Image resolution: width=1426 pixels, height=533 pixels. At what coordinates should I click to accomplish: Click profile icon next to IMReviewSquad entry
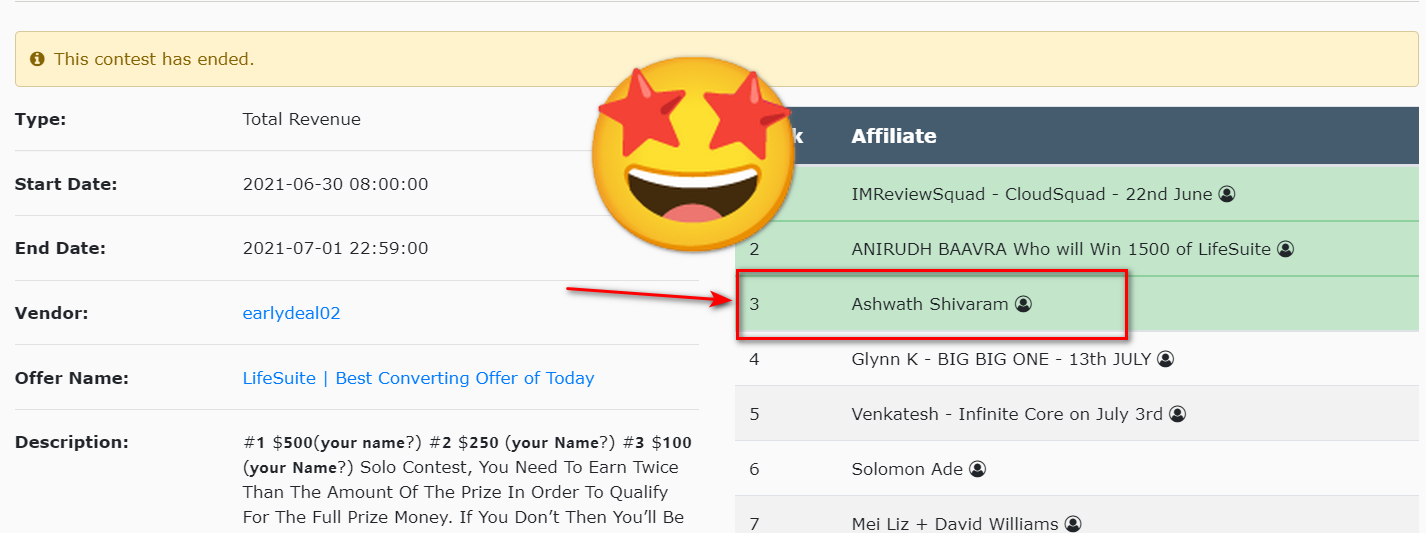point(1227,194)
